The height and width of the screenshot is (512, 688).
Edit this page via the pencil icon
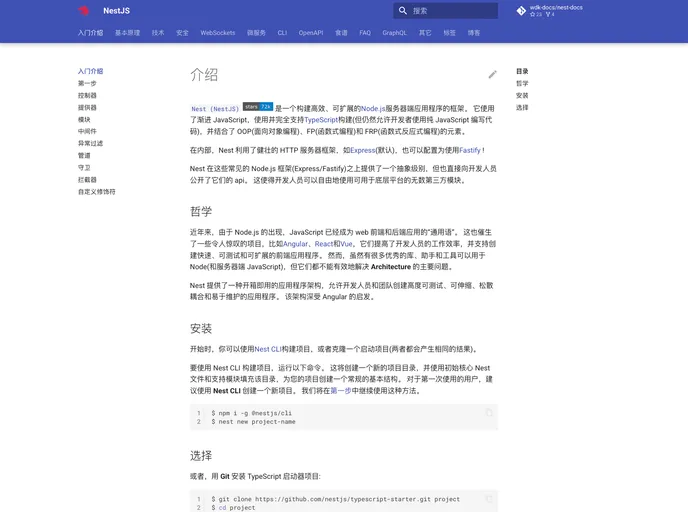tap(492, 75)
